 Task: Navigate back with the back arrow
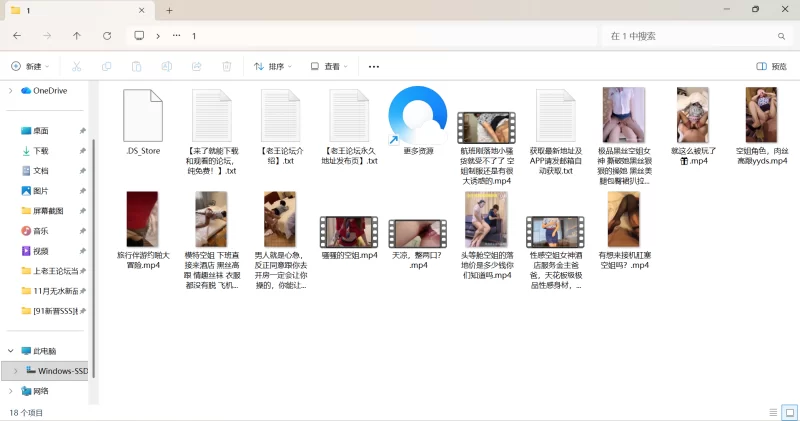(x=17, y=36)
